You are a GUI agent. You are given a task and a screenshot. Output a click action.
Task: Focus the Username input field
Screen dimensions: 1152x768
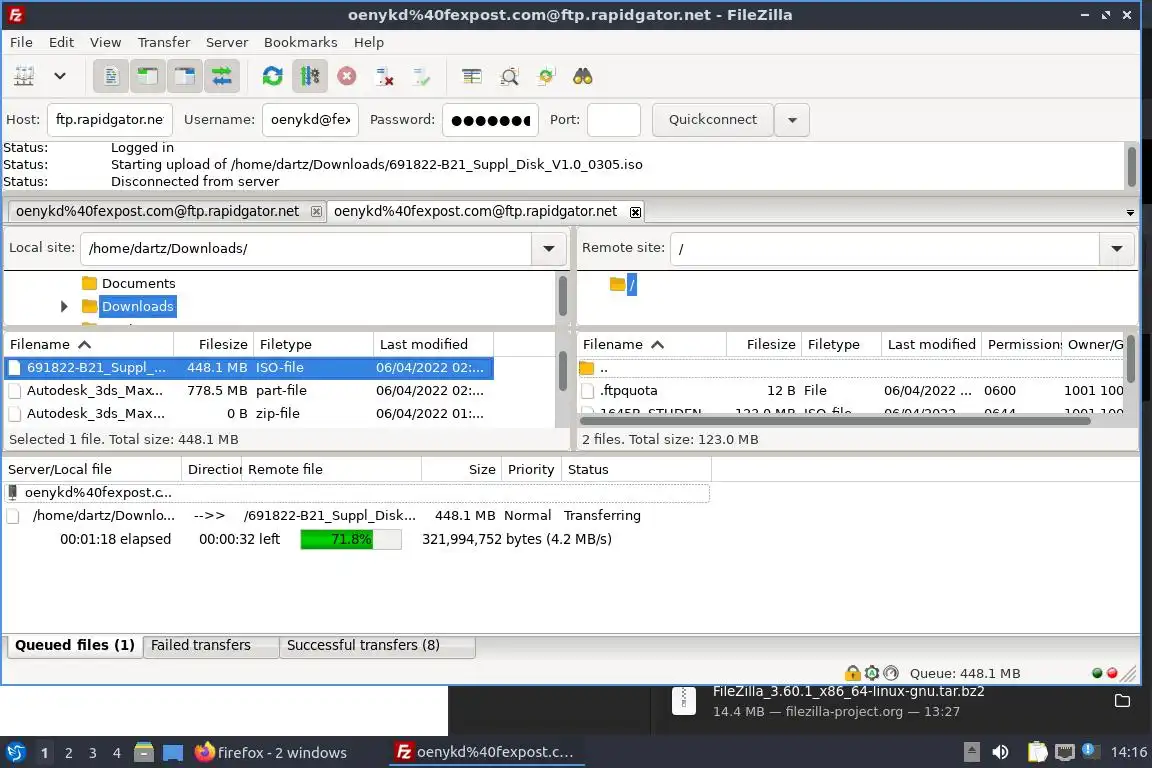[310, 120]
